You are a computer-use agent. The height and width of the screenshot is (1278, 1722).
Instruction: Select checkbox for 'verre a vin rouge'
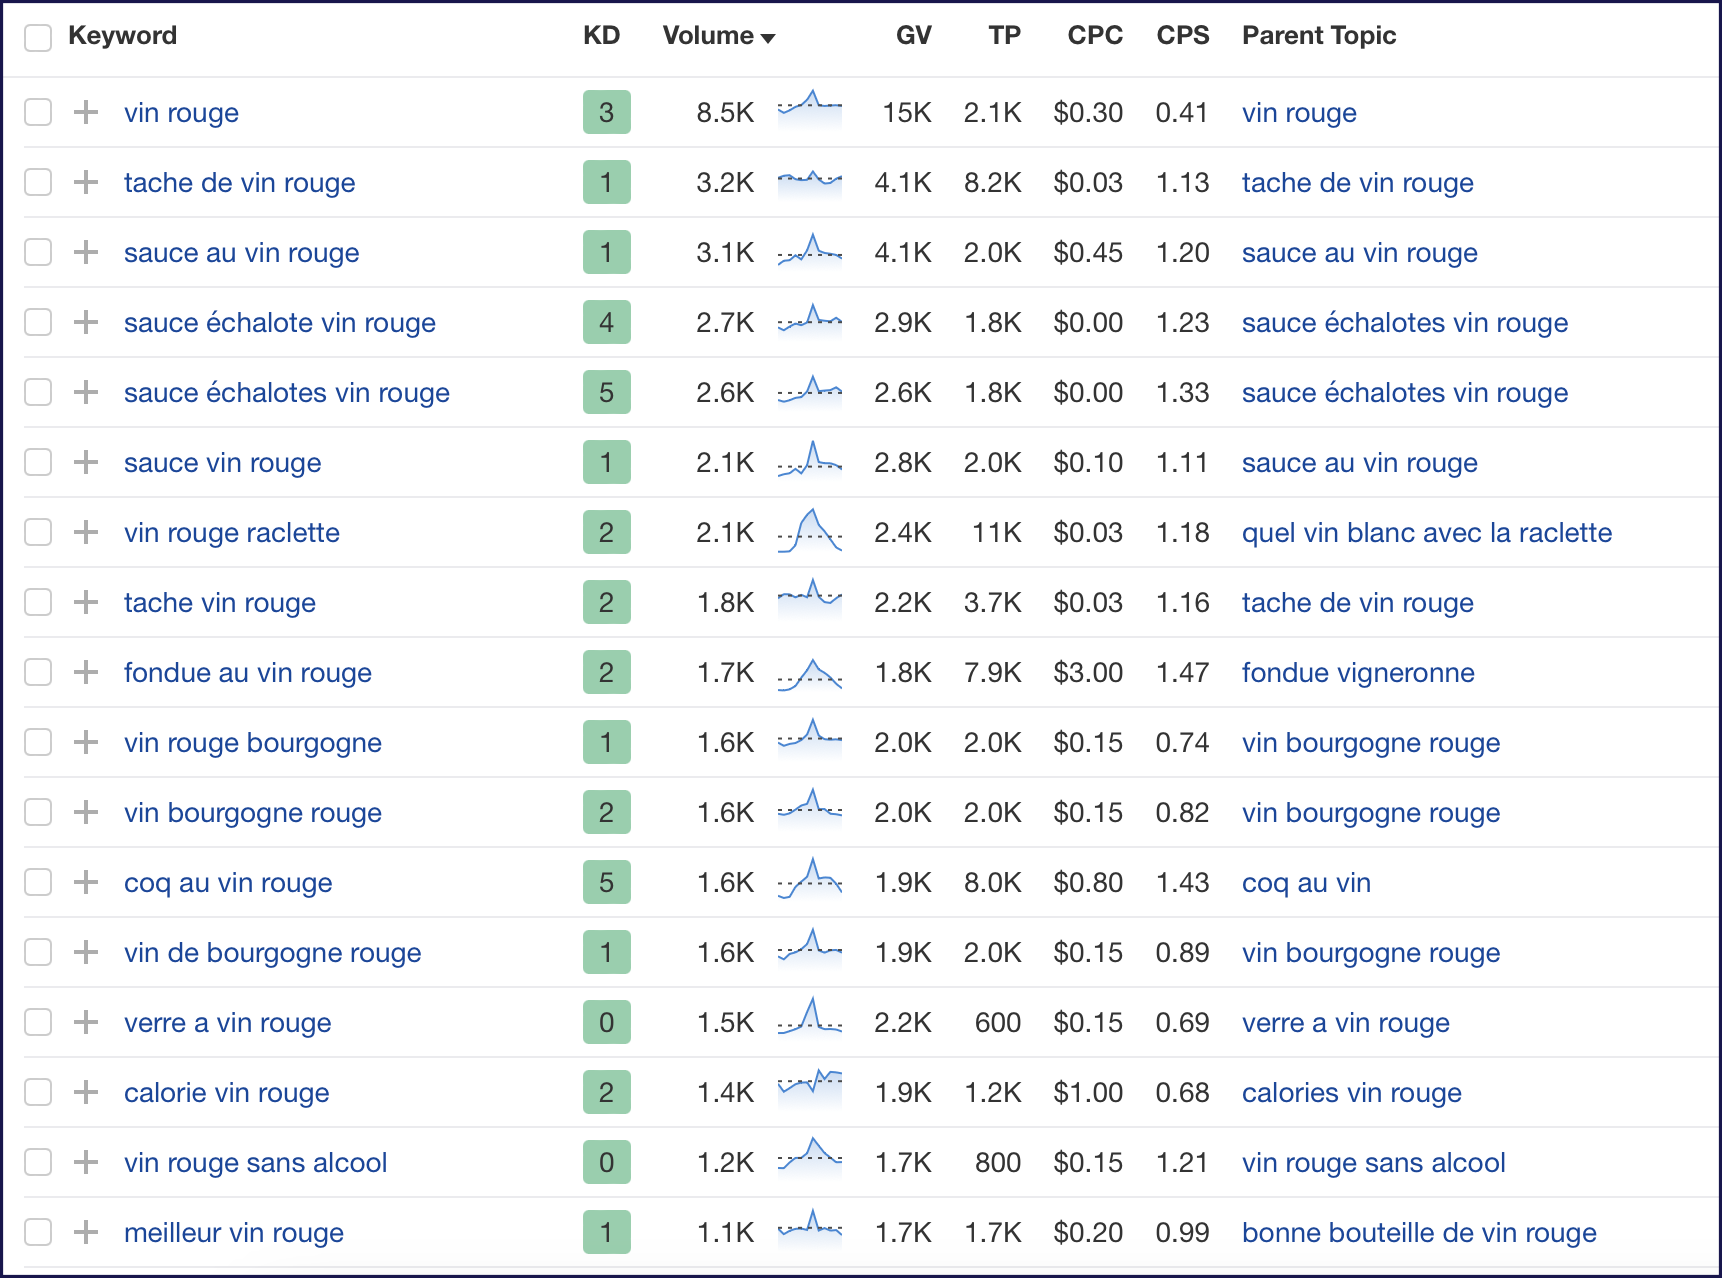pos(38,1022)
